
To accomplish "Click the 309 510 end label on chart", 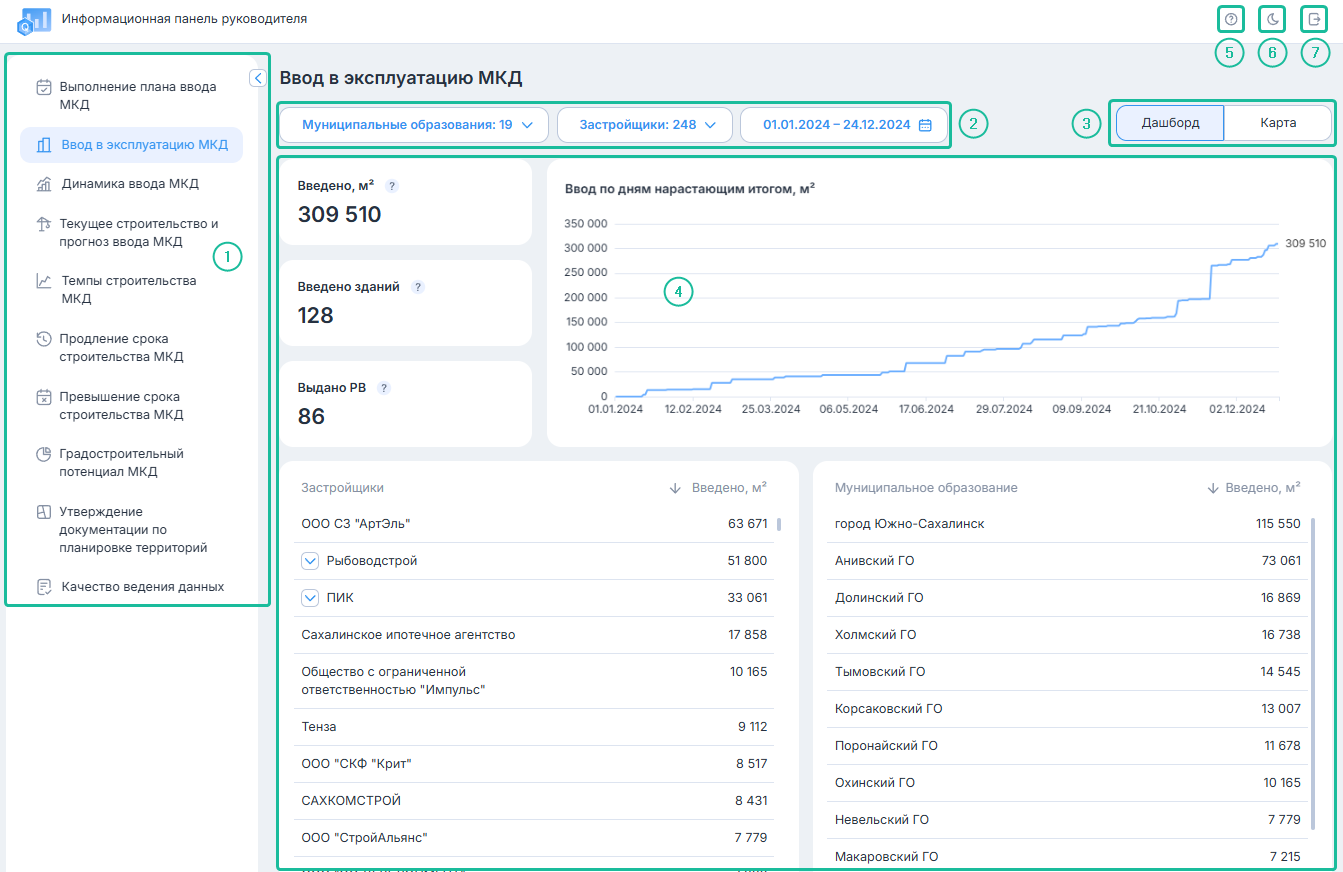I will (1305, 243).
